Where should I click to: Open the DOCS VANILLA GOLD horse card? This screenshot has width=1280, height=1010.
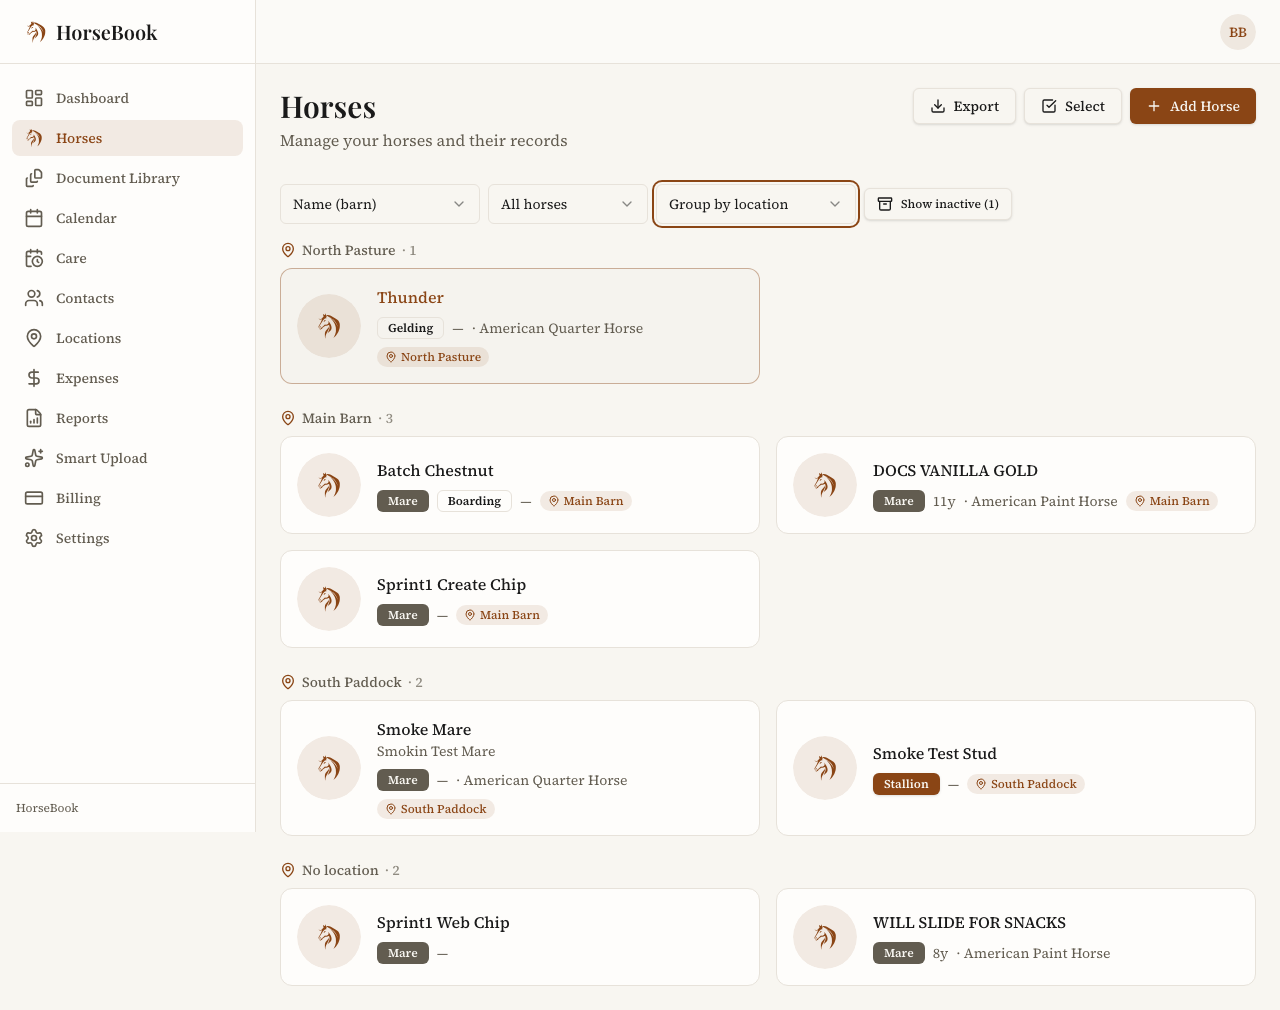[x=1016, y=485]
